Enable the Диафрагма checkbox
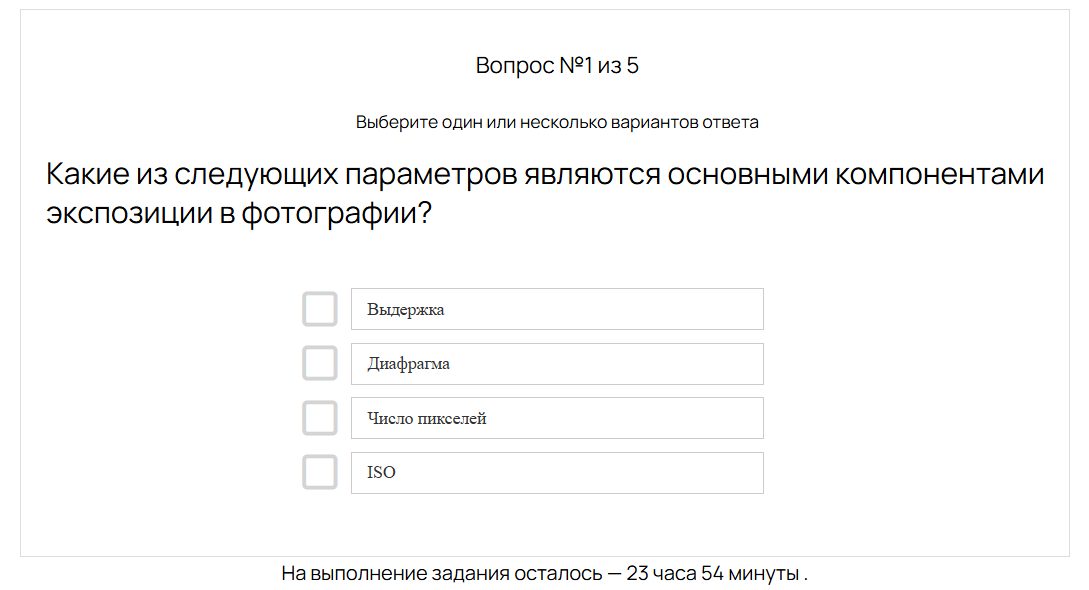Viewport: 1089px width, 590px height. pos(319,363)
